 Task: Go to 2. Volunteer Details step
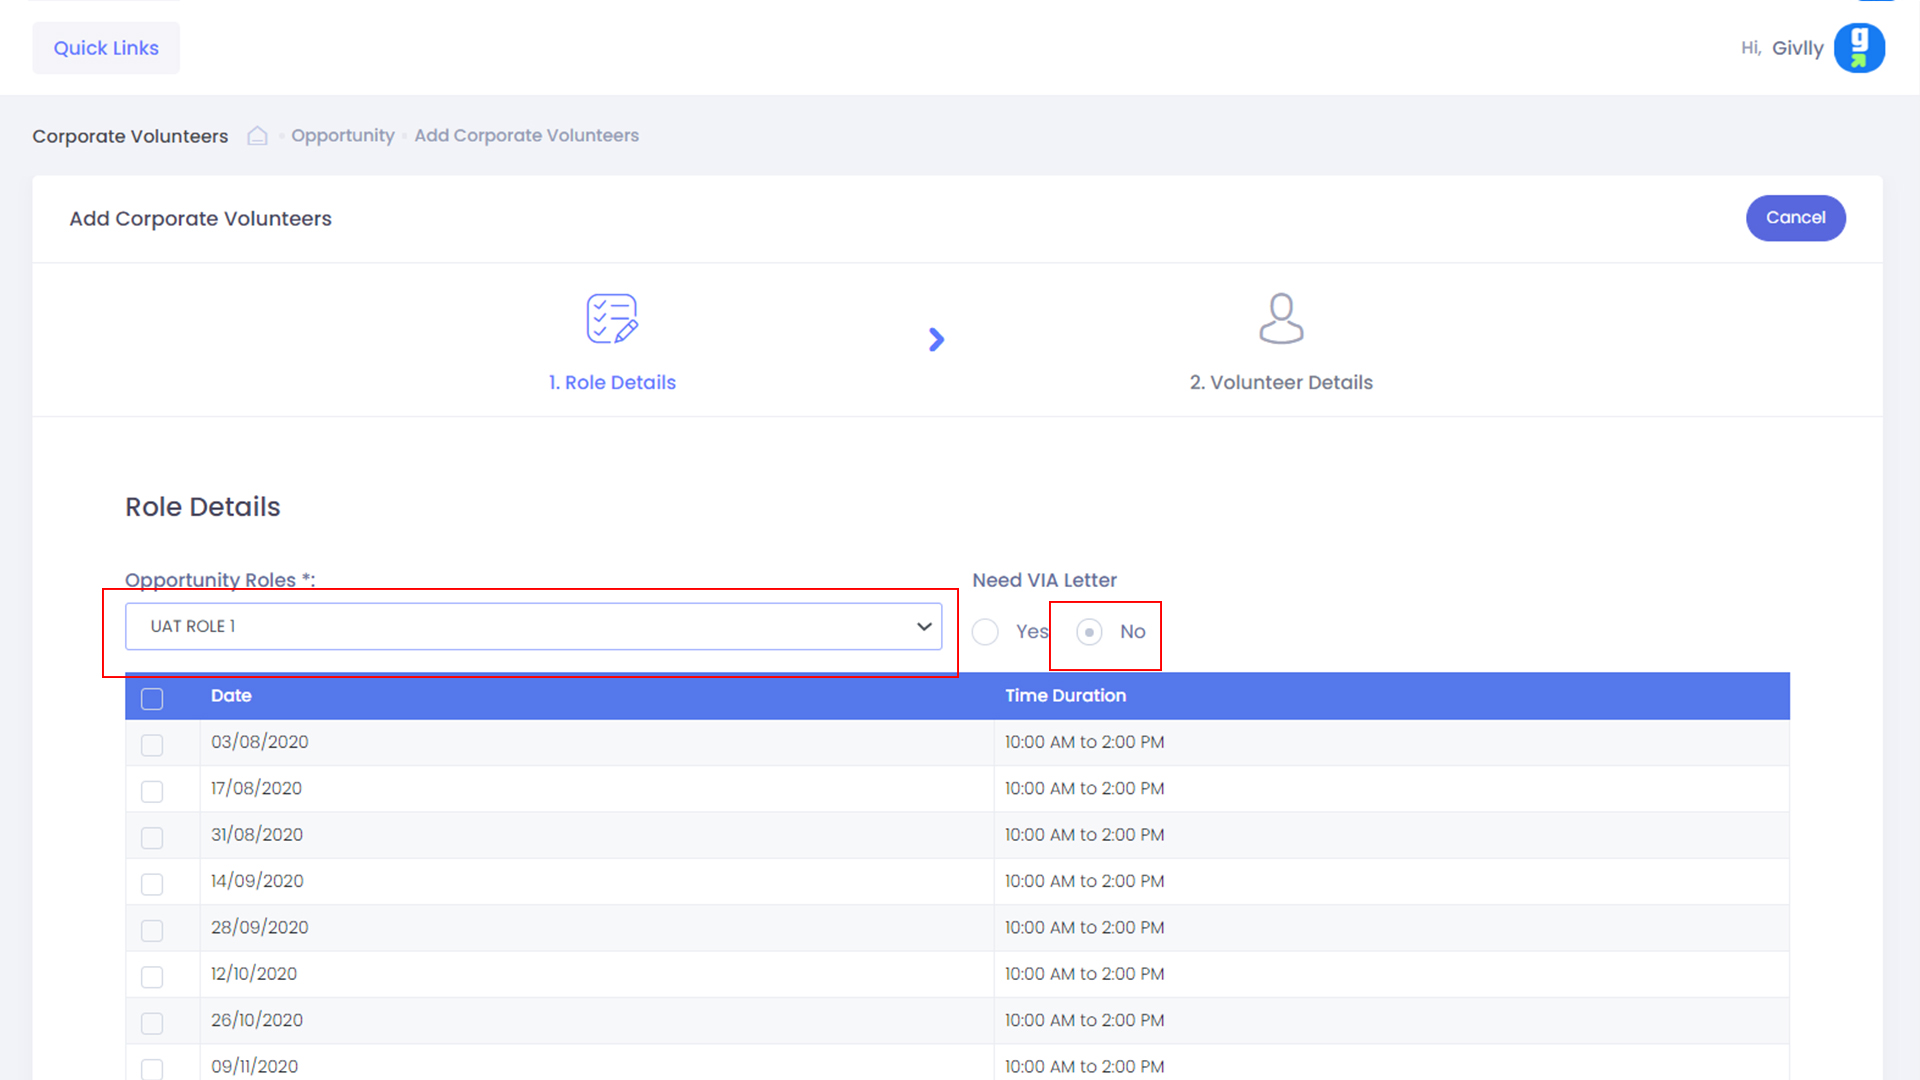point(1281,382)
